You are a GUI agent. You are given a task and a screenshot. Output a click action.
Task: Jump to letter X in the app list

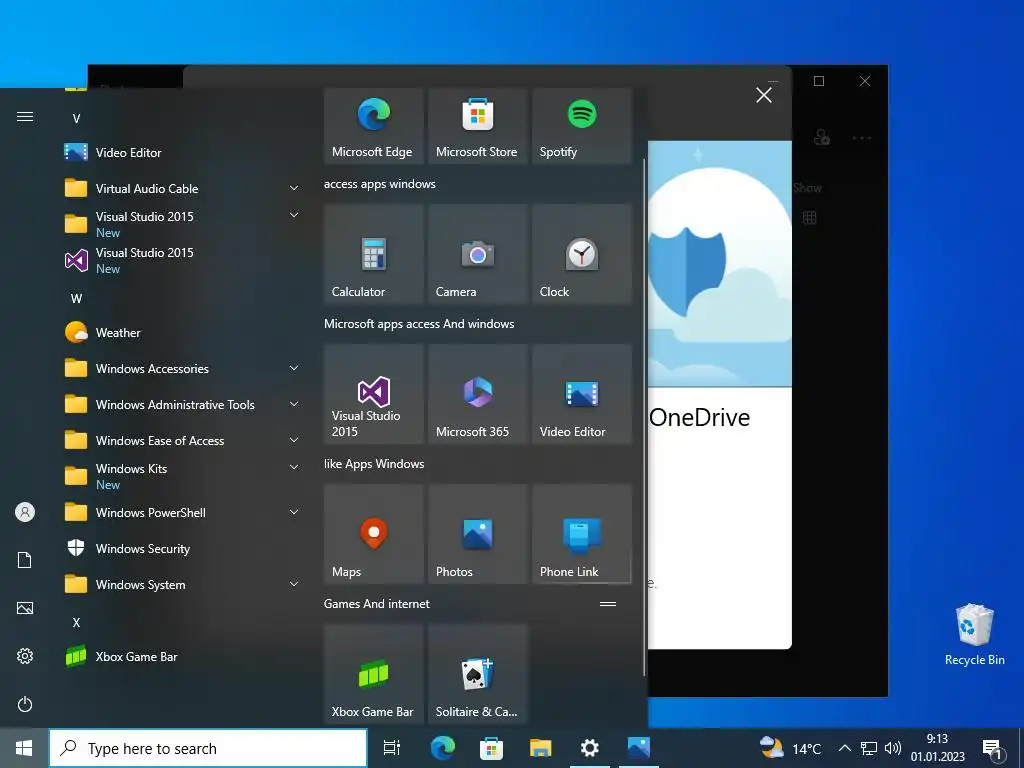tap(76, 622)
